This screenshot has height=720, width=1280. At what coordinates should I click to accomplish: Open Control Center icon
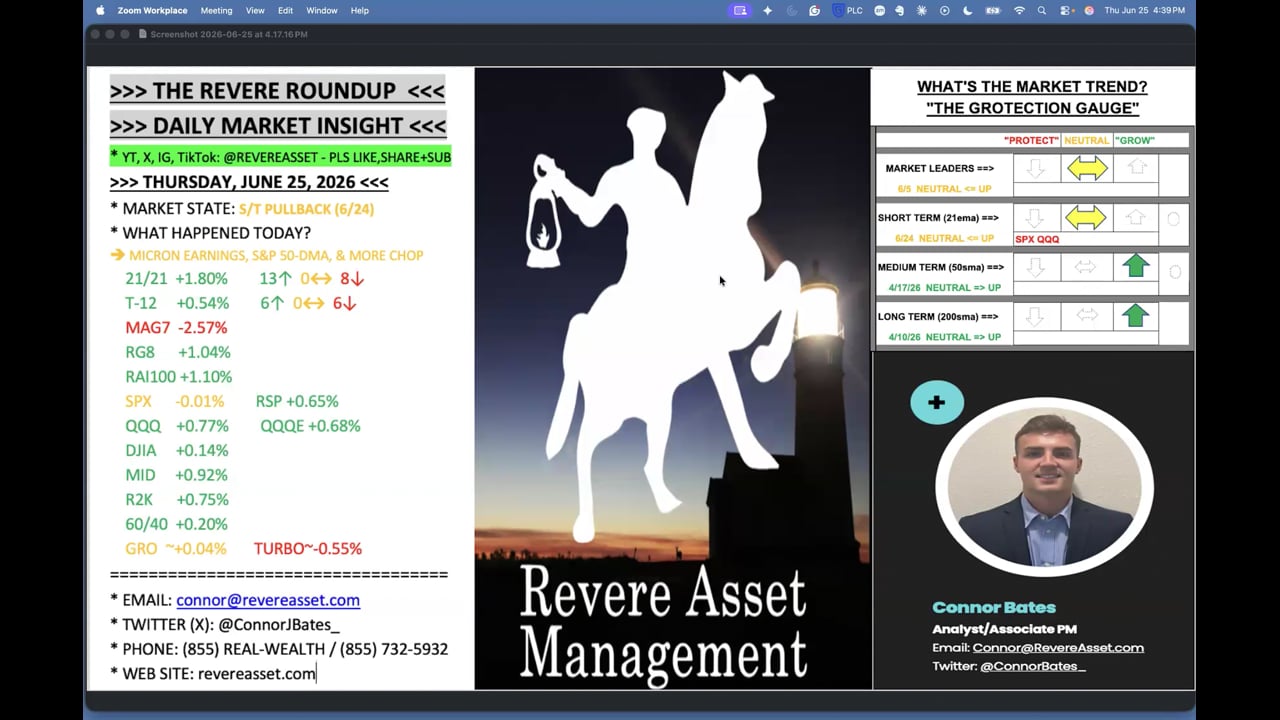(x=1065, y=10)
